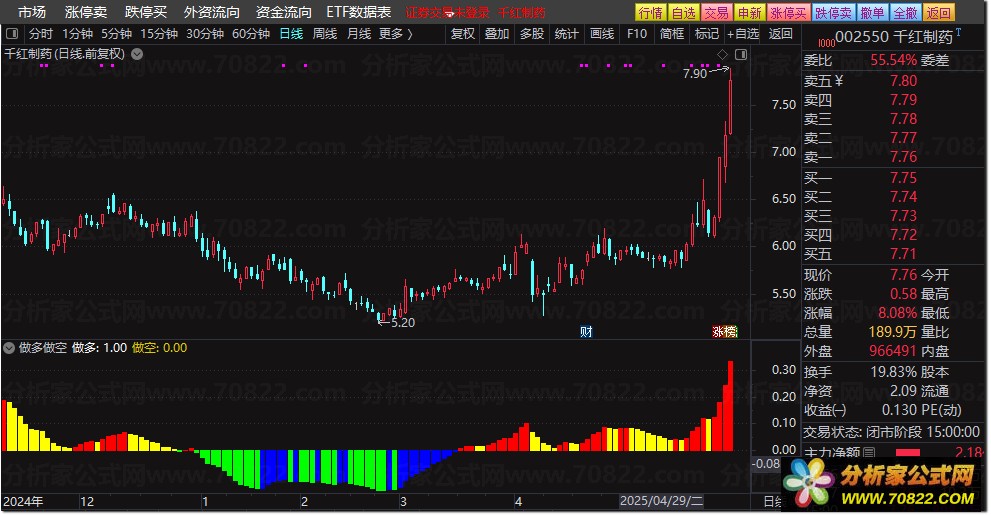
Task: Open the 做多做空 indicator dropdown circle
Action: coord(9,348)
